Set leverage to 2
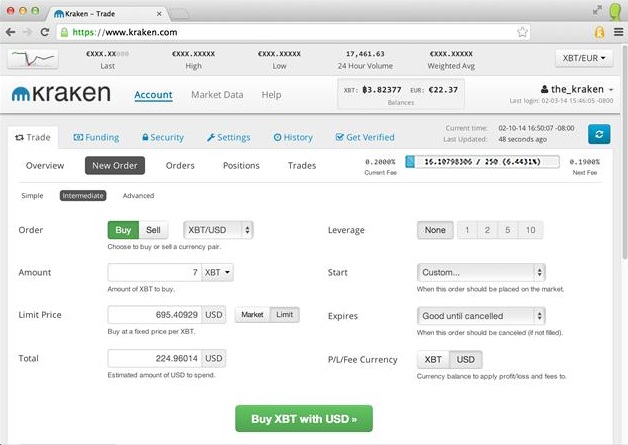Screen dimensions: 628x445 pos(487,230)
